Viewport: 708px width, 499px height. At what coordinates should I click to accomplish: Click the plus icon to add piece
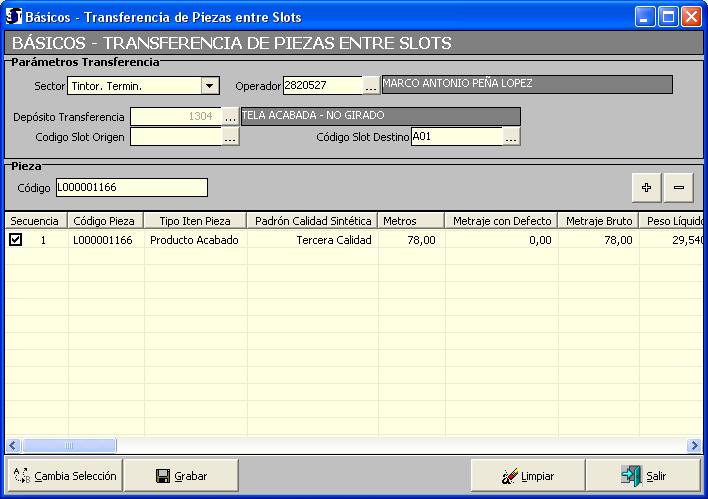tap(645, 187)
